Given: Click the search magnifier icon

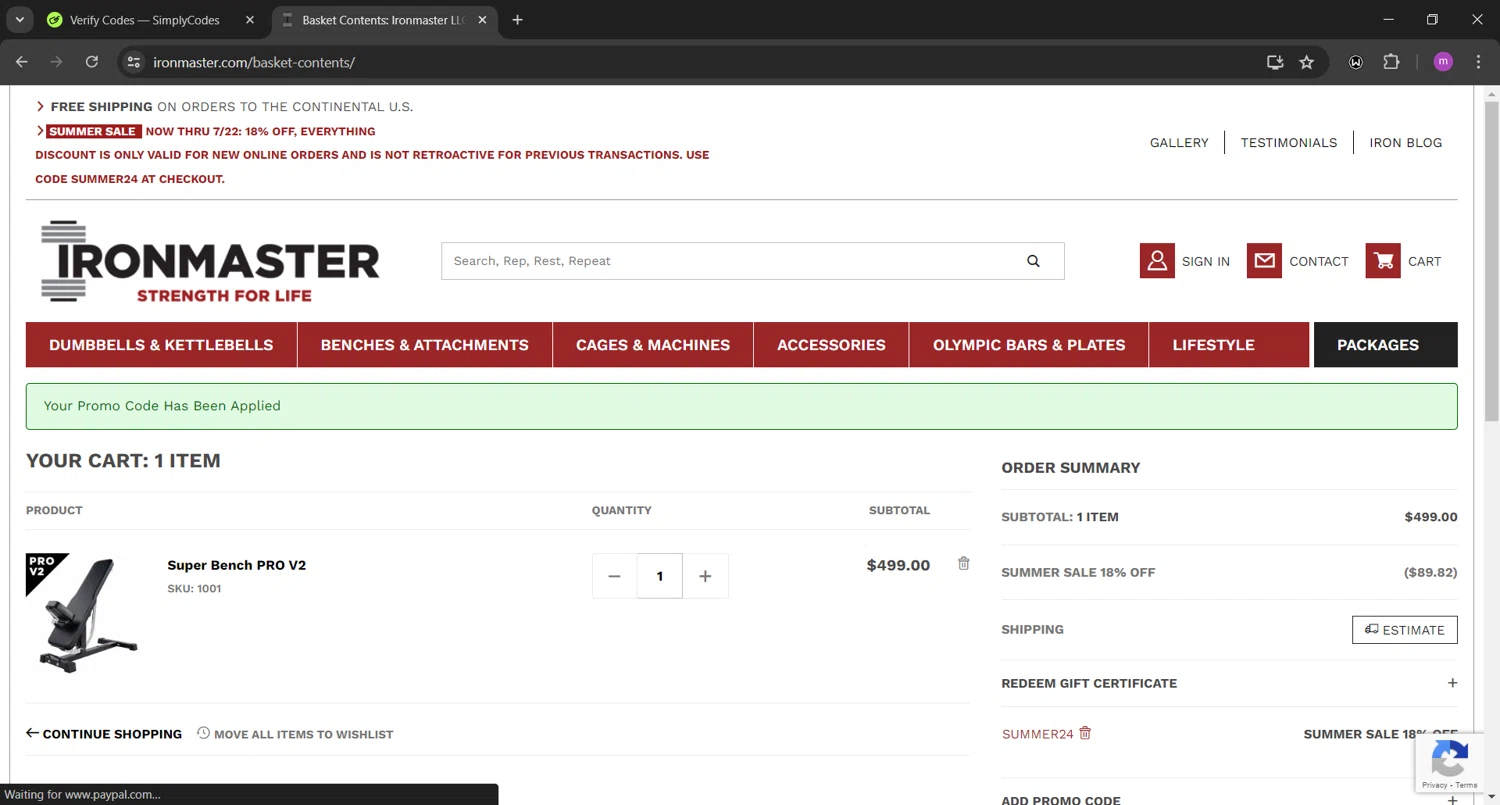Looking at the screenshot, I should pyautogui.click(x=1033, y=261).
